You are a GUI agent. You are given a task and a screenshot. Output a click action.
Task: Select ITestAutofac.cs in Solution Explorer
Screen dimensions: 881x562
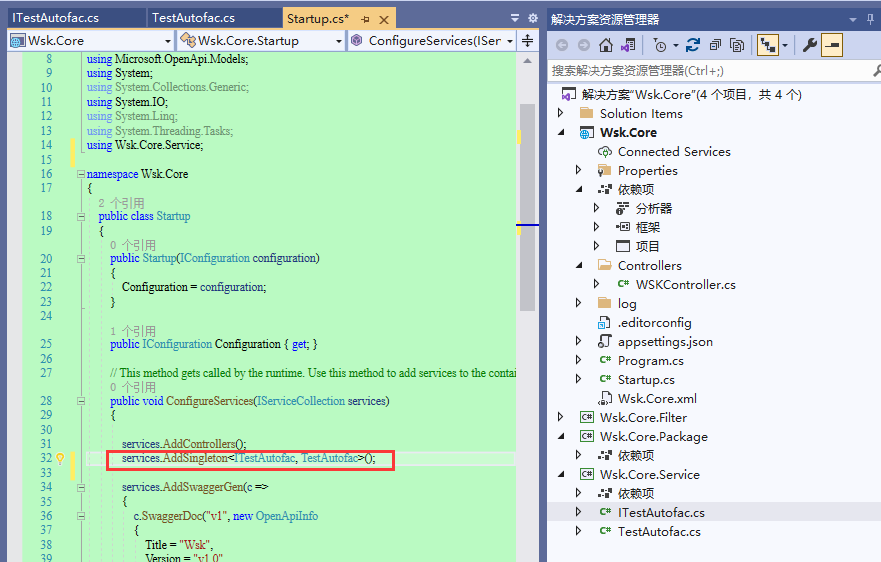[661, 513]
